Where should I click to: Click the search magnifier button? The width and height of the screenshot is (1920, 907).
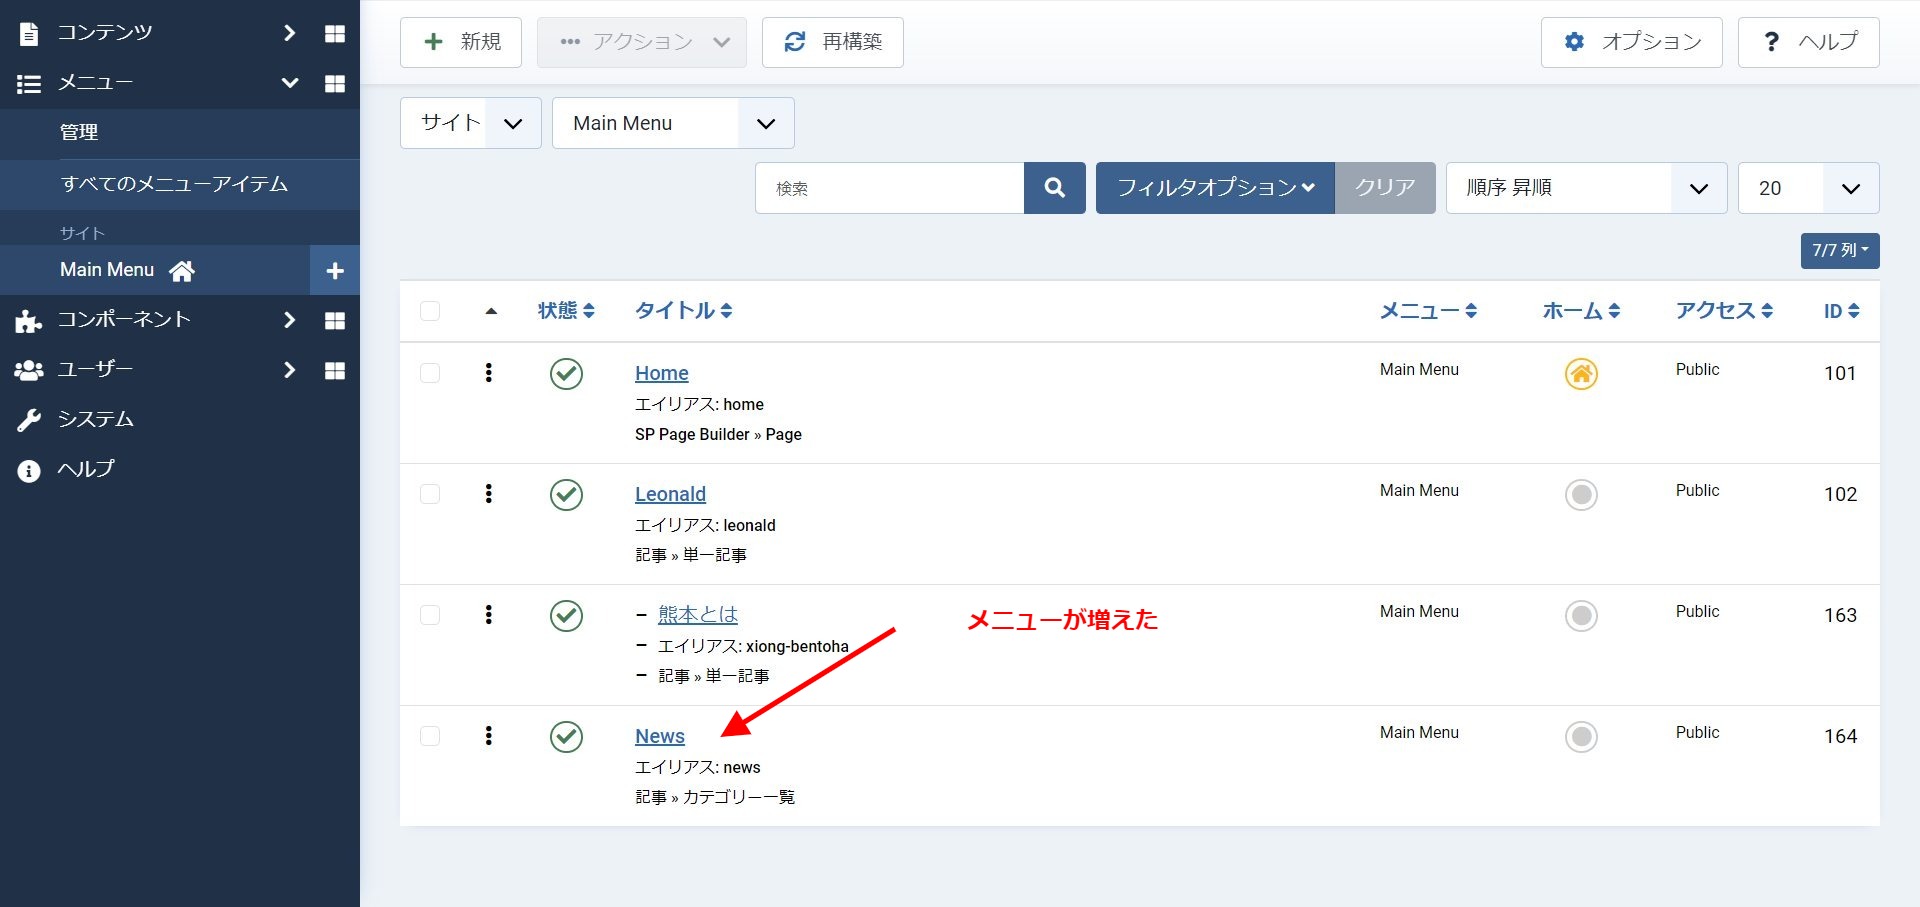[x=1054, y=188]
